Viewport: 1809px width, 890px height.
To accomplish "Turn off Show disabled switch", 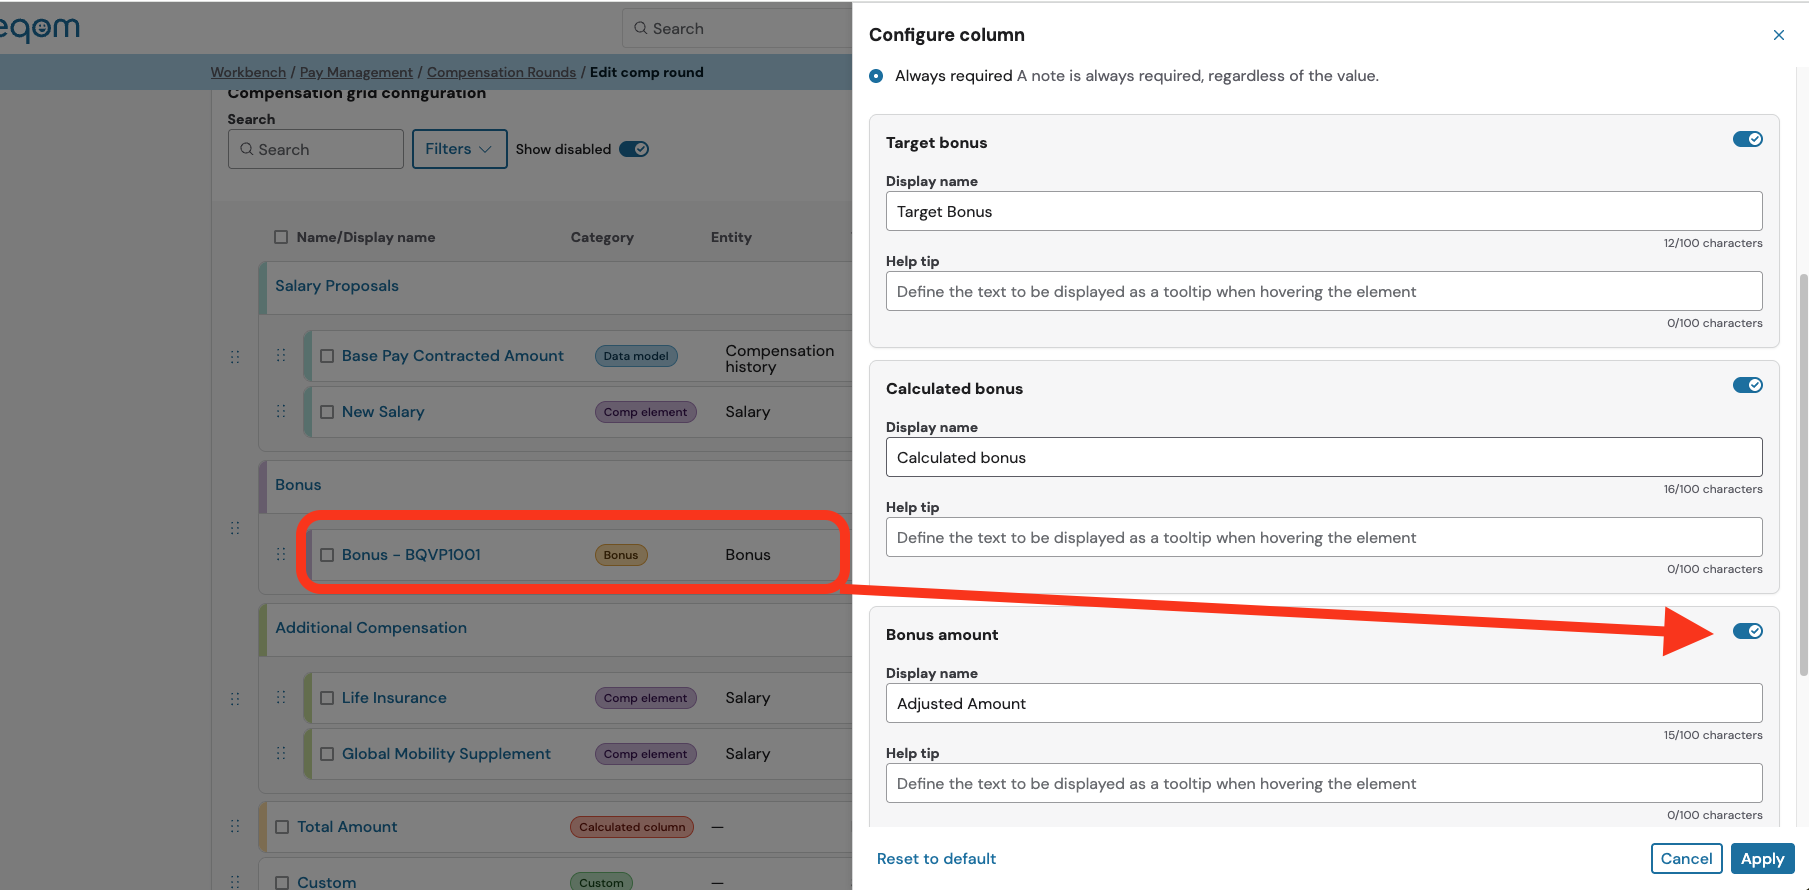I will pyautogui.click(x=634, y=149).
